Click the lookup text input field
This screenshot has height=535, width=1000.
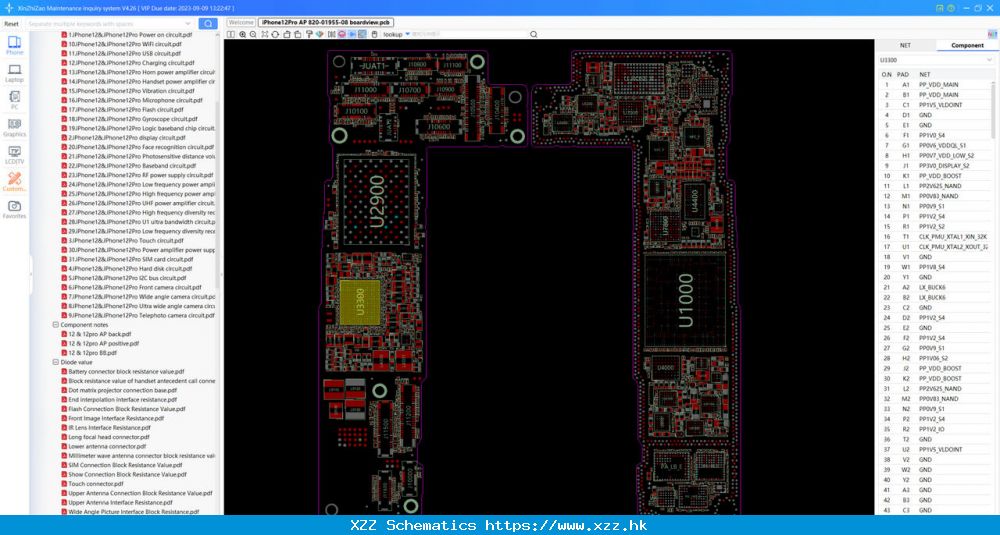471,34
